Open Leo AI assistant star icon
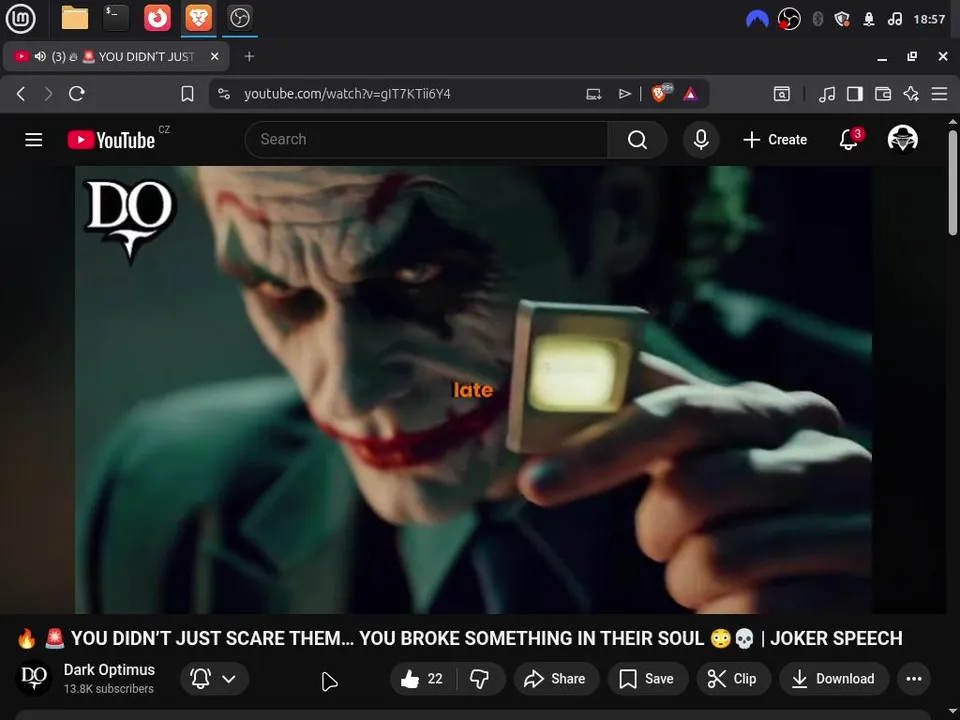Image resolution: width=960 pixels, height=720 pixels. click(911, 94)
